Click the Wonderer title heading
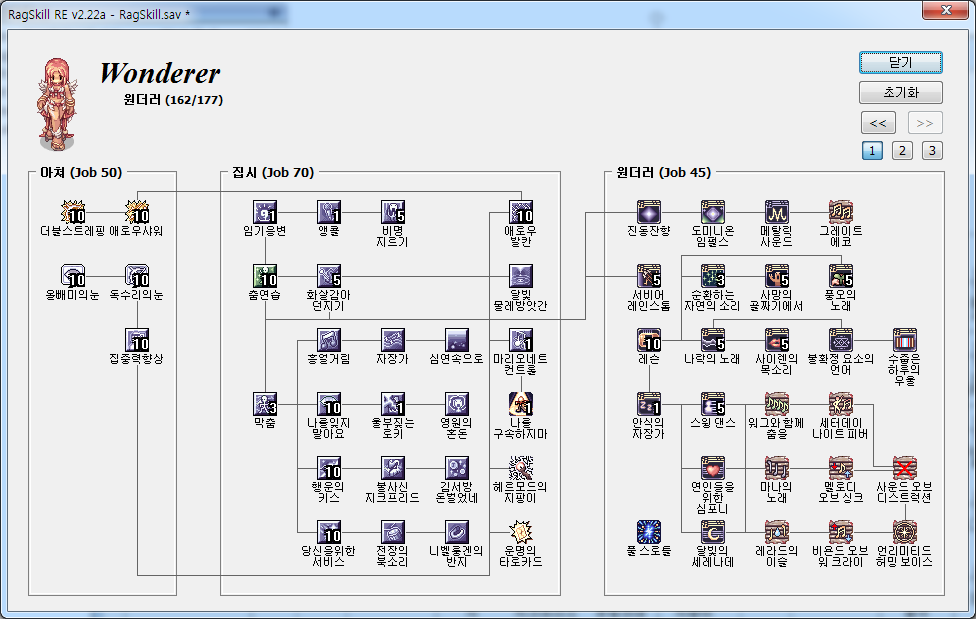The width and height of the screenshot is (976, 619). tap(160, 73)
